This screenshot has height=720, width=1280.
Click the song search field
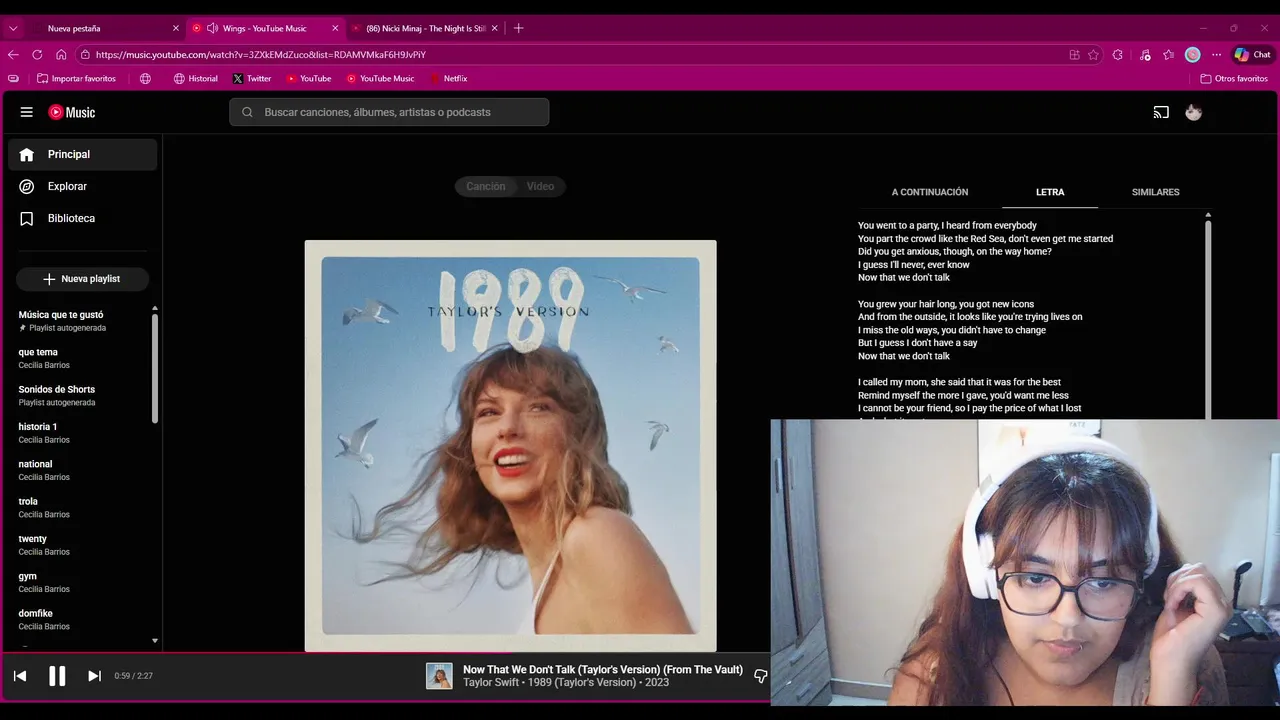389,112
